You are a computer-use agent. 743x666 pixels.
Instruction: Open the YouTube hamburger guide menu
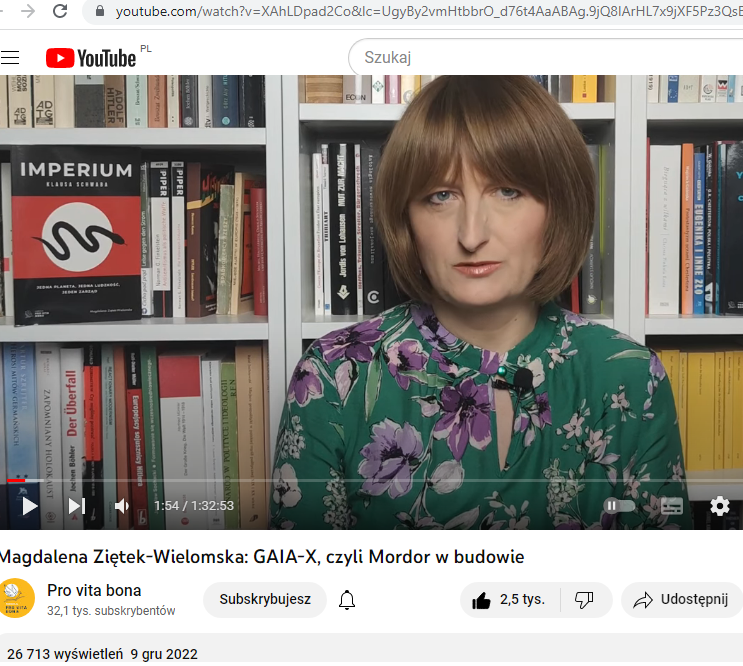[10, 58]
